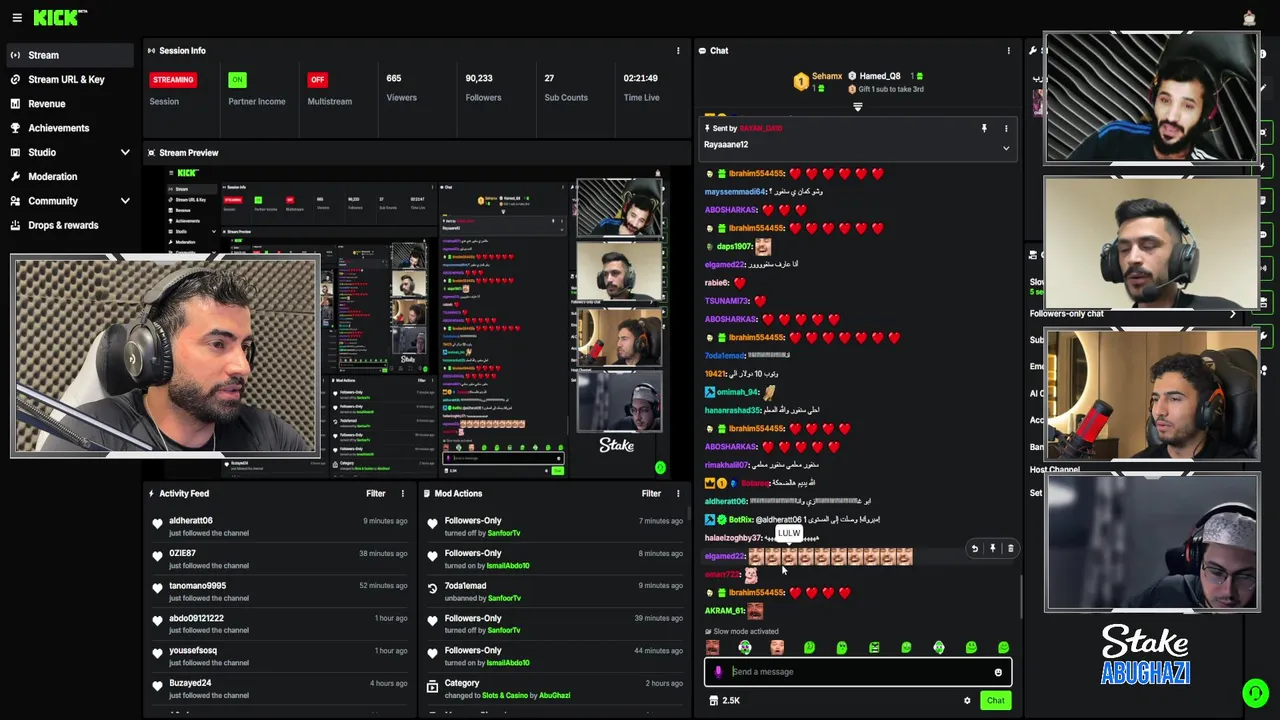Reply to elgamed22's emote message
Viewport: 1280px width, 720px height.
975,549
